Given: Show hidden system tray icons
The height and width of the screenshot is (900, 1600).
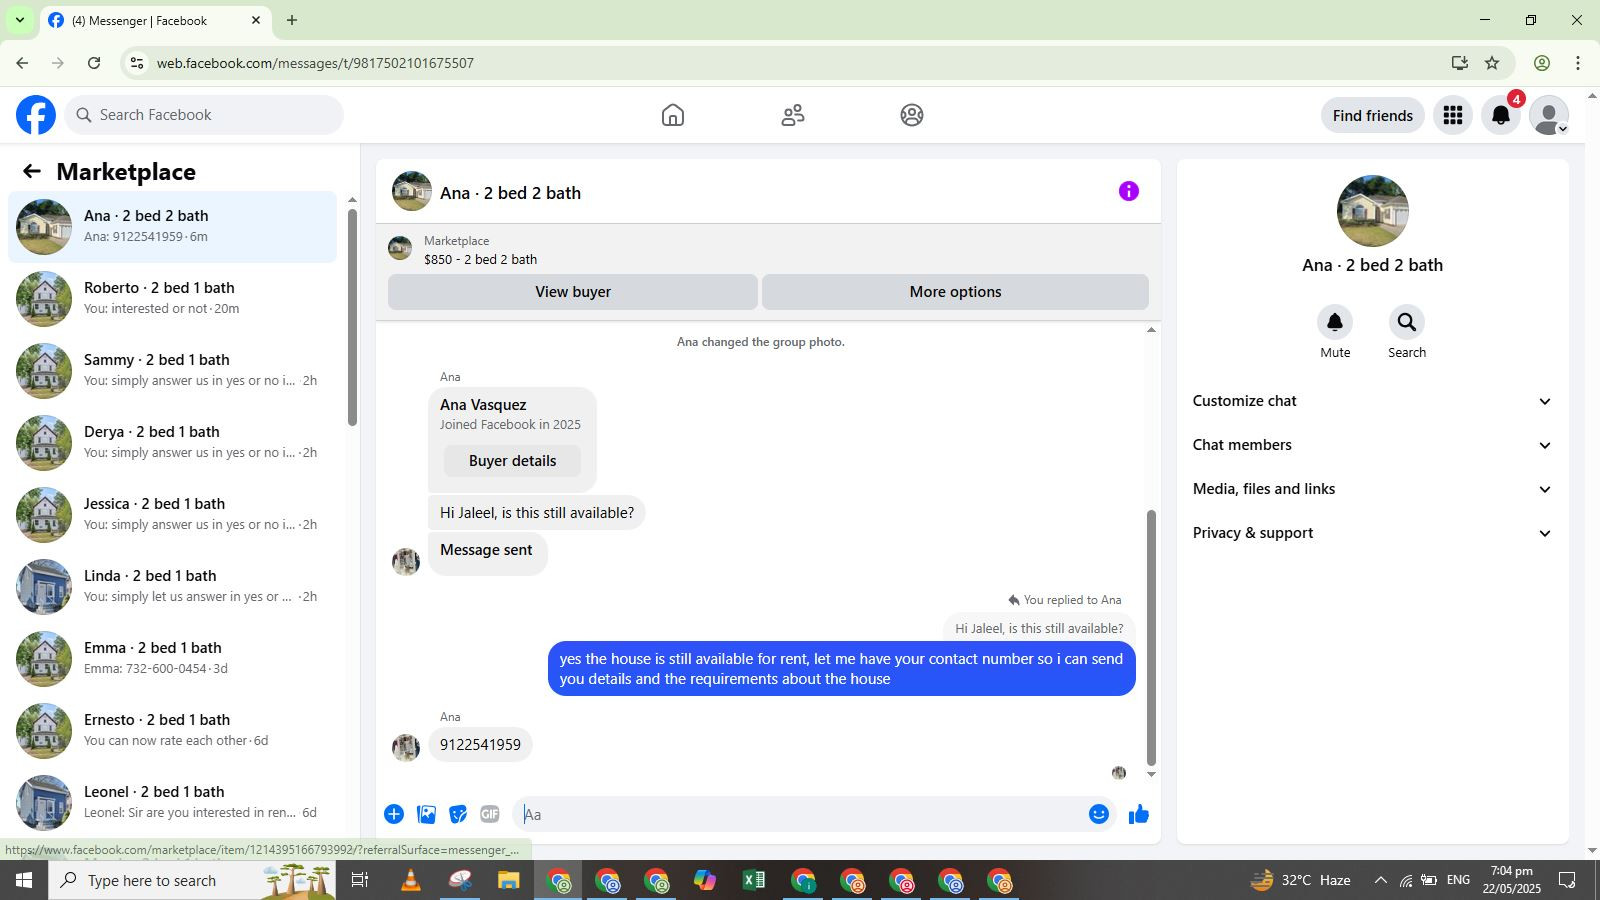Looking at the screenshot, I should click(1380, 880).
